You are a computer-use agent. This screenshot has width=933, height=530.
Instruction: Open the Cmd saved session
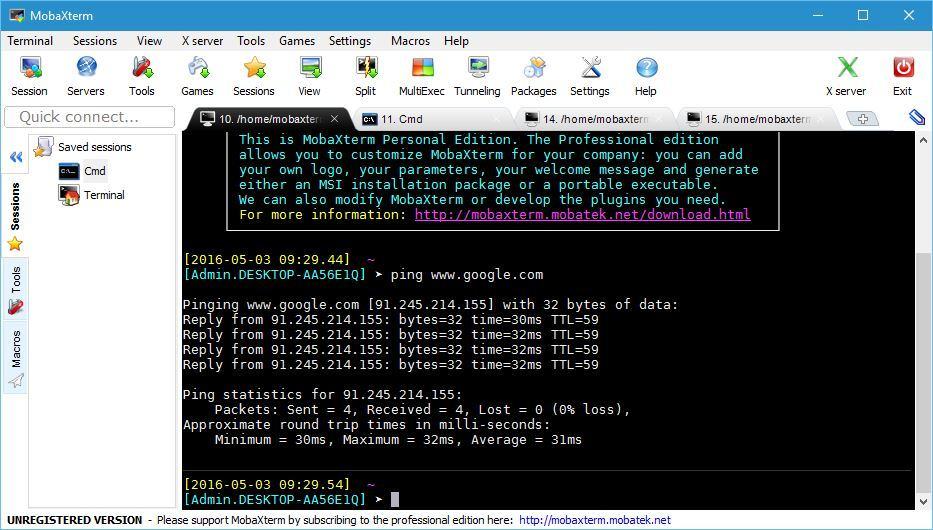[x=83, y=171]
